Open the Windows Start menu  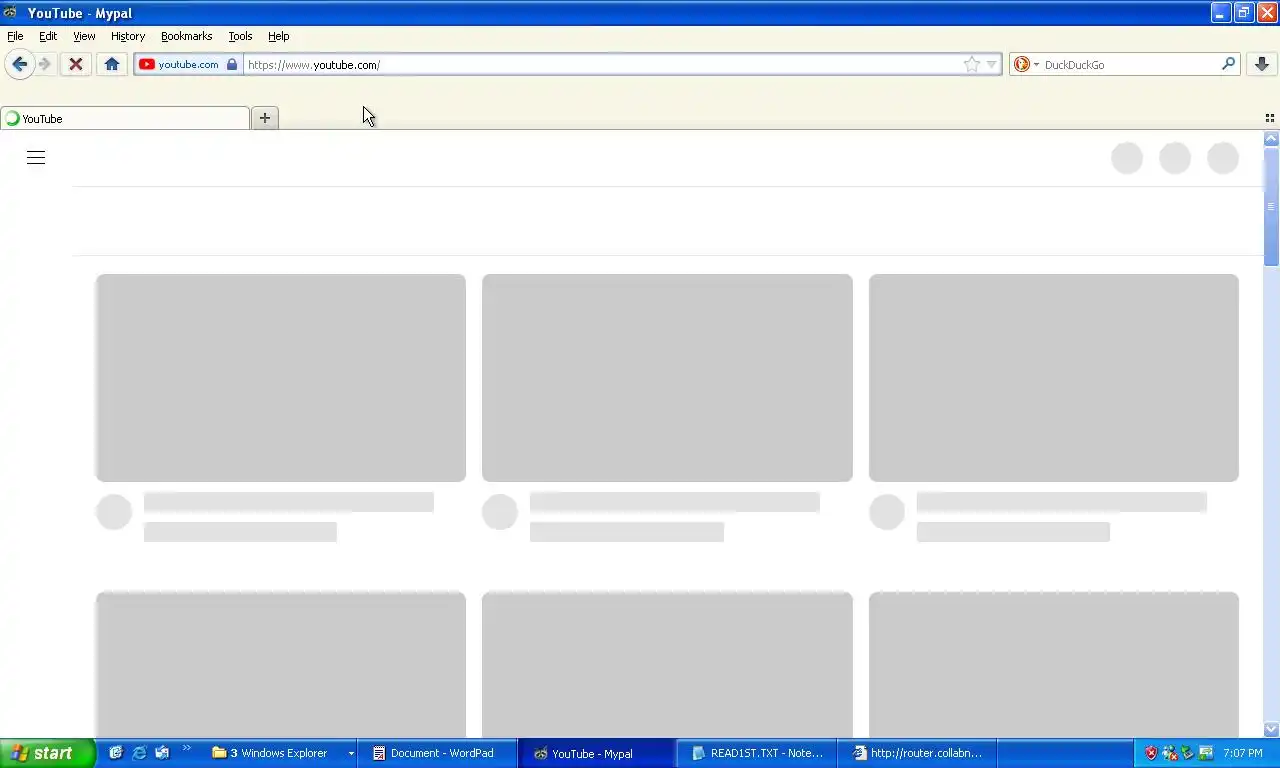coord(48,753)
